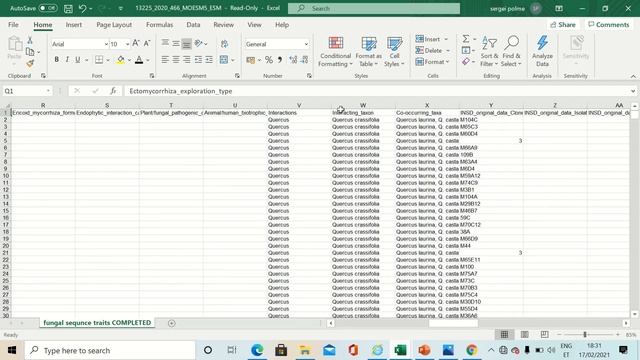Click the Undo arrow icon
Viewport: 640px width, 360px height.
click(82, 8)
